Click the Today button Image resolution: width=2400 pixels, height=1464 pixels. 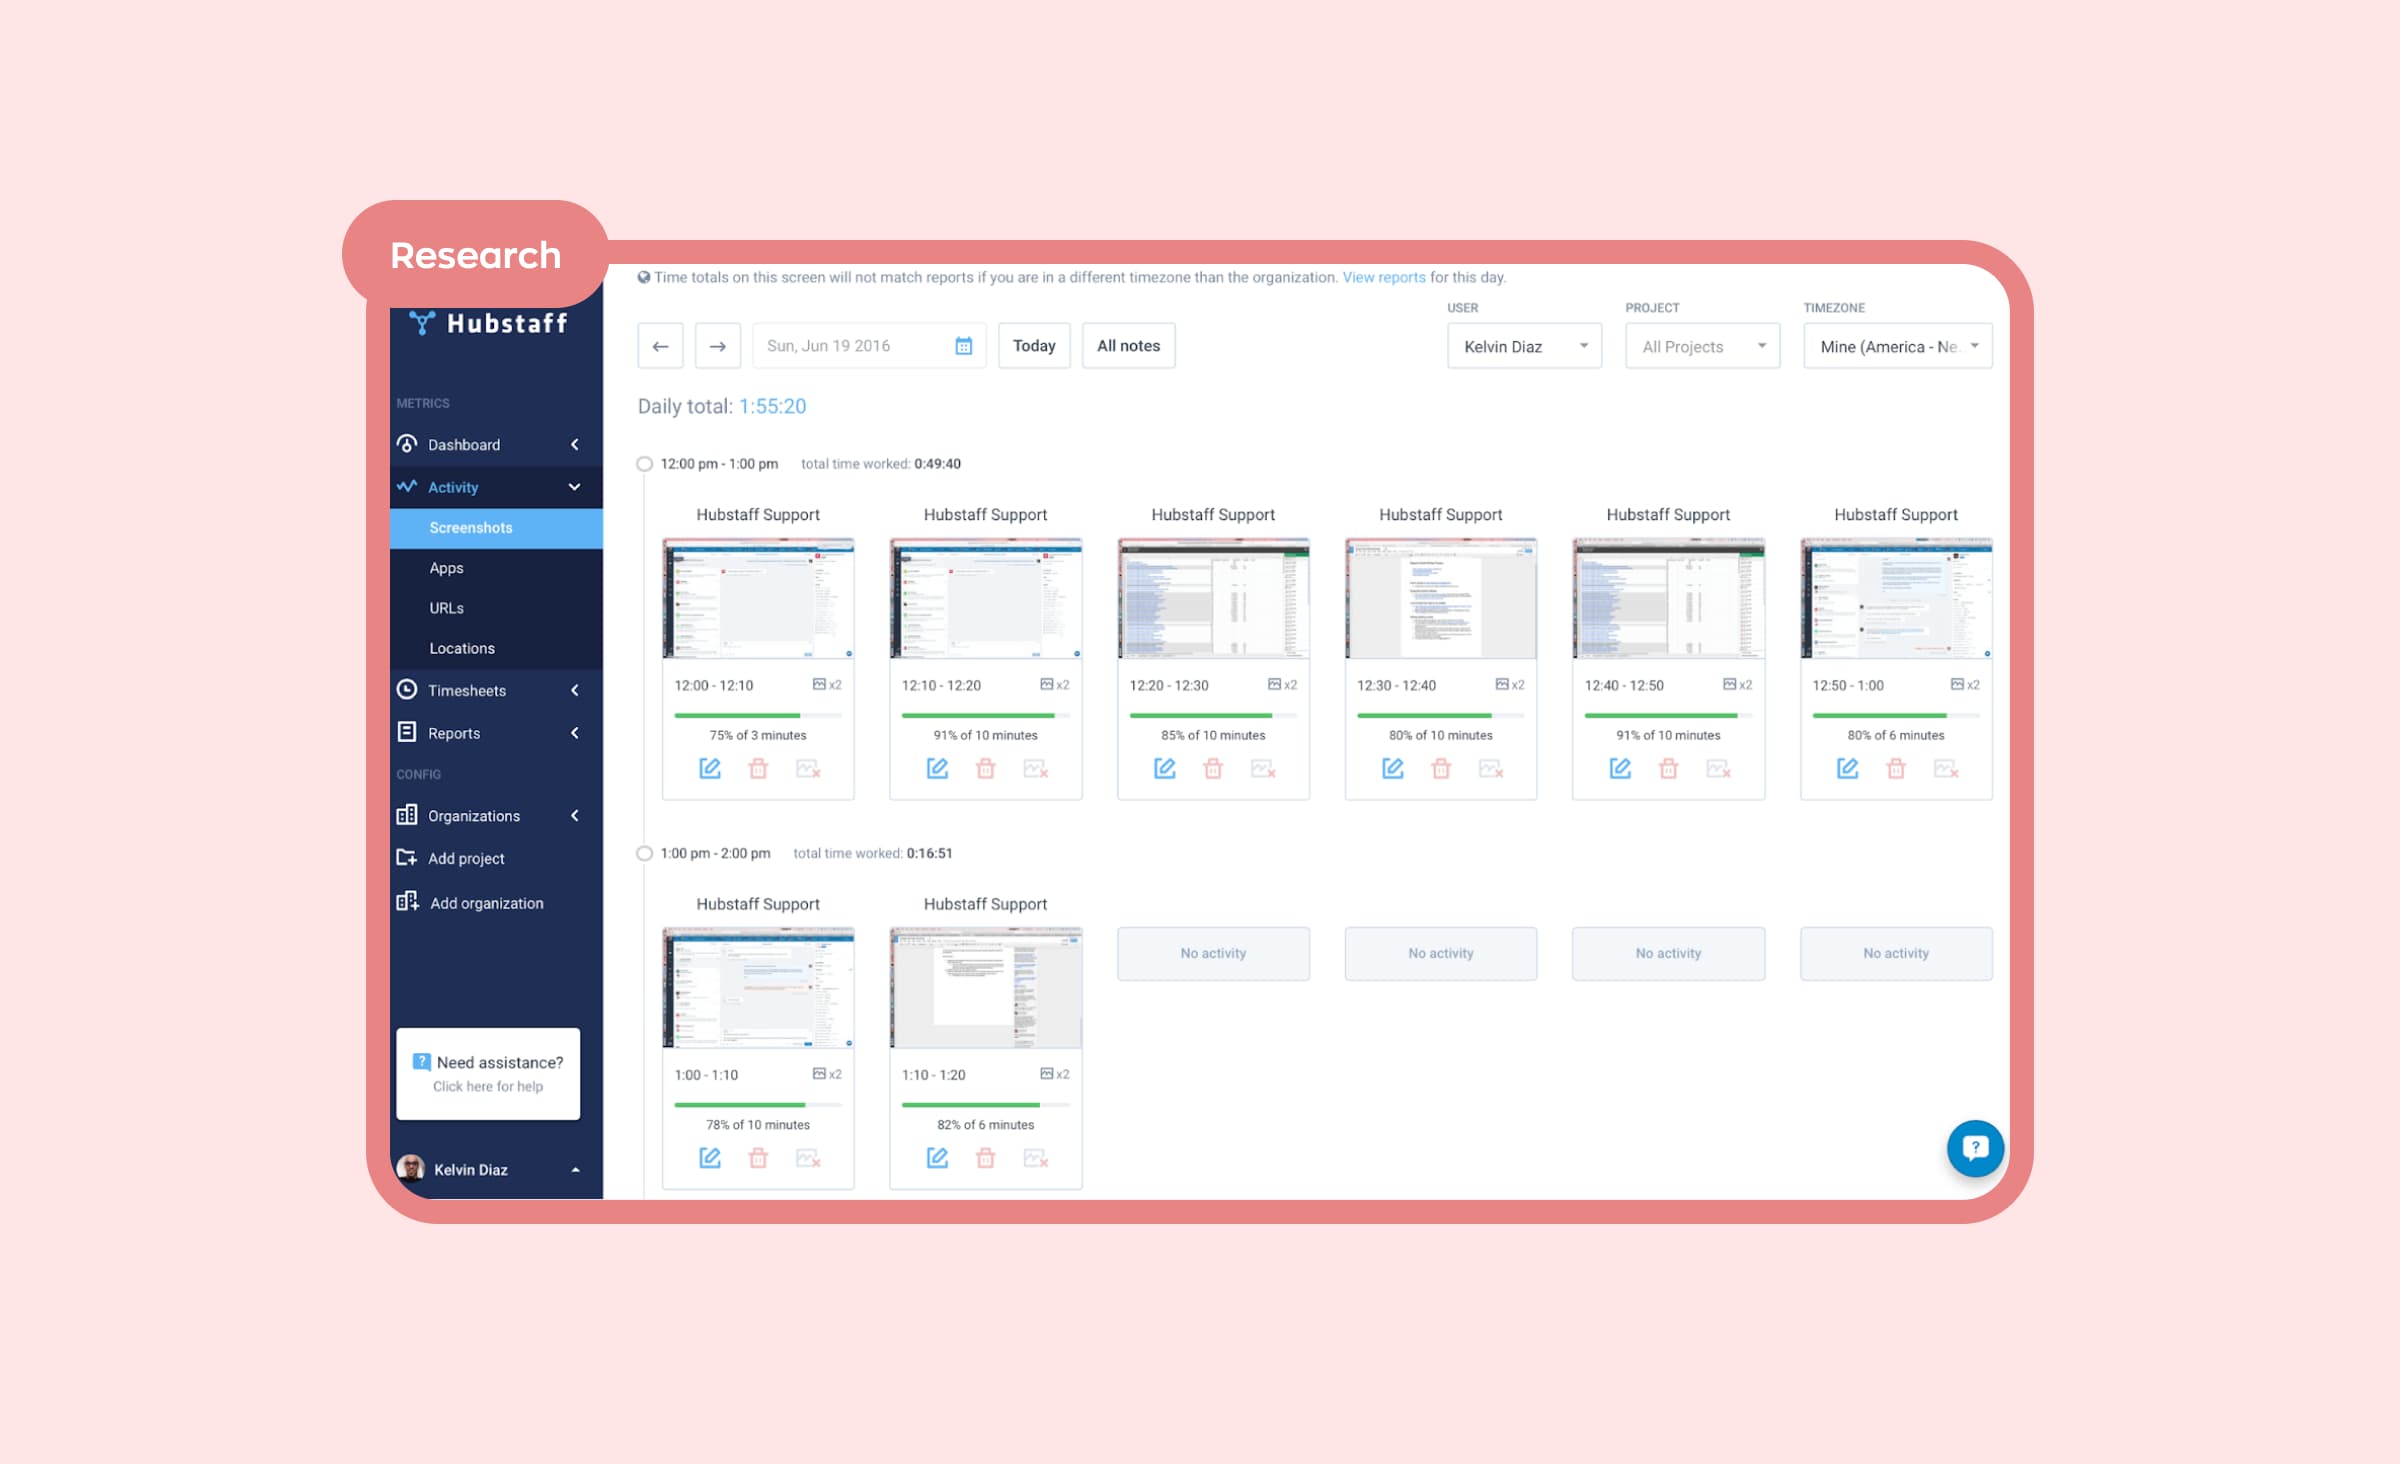[x=1034, y=346]
